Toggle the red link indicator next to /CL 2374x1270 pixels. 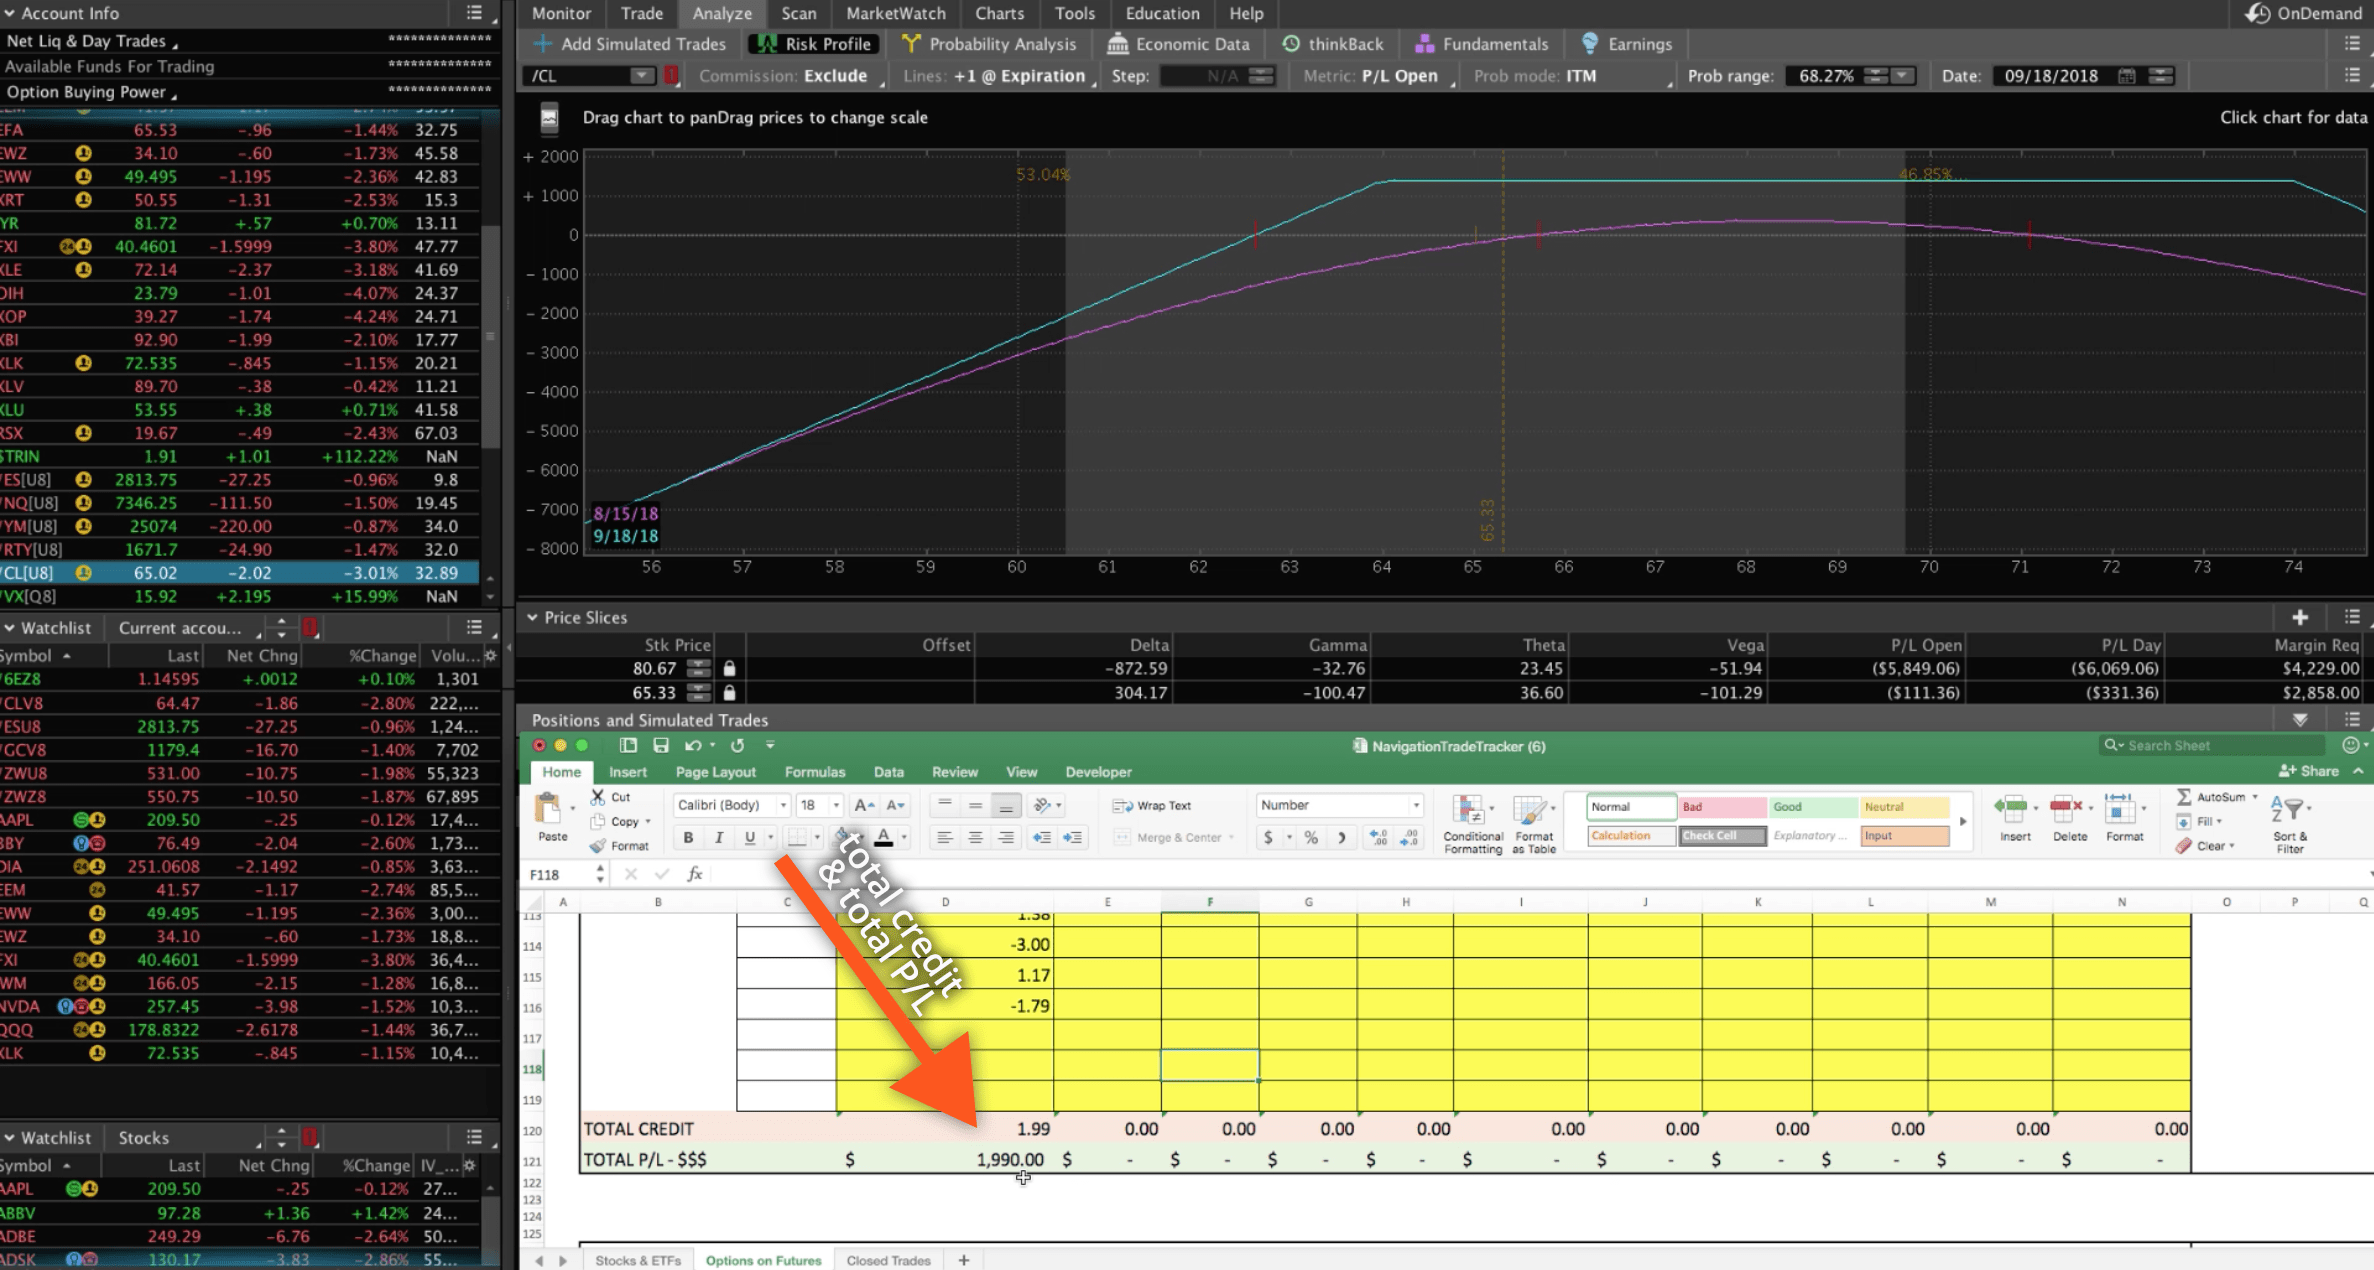[672, 75]
